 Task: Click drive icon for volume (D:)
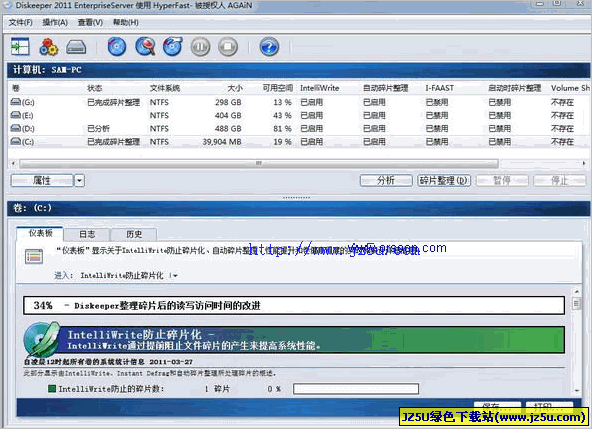(x=15, y=128)
